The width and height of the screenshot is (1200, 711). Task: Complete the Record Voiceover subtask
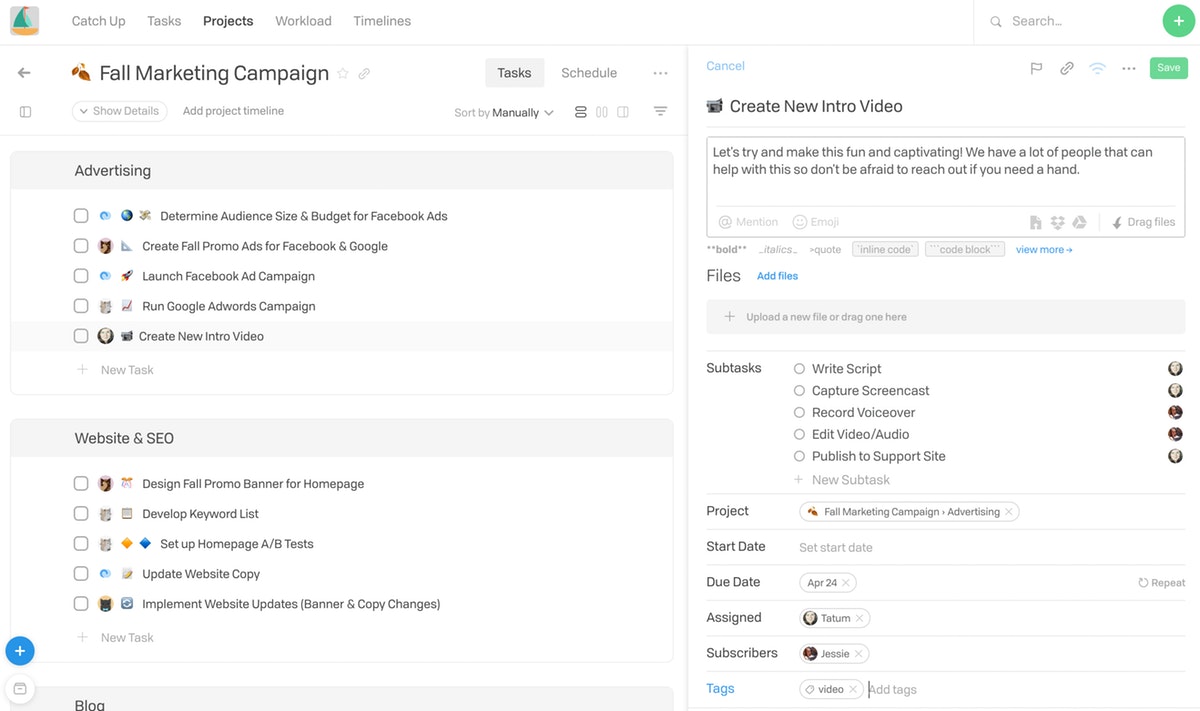coord(799,413)
